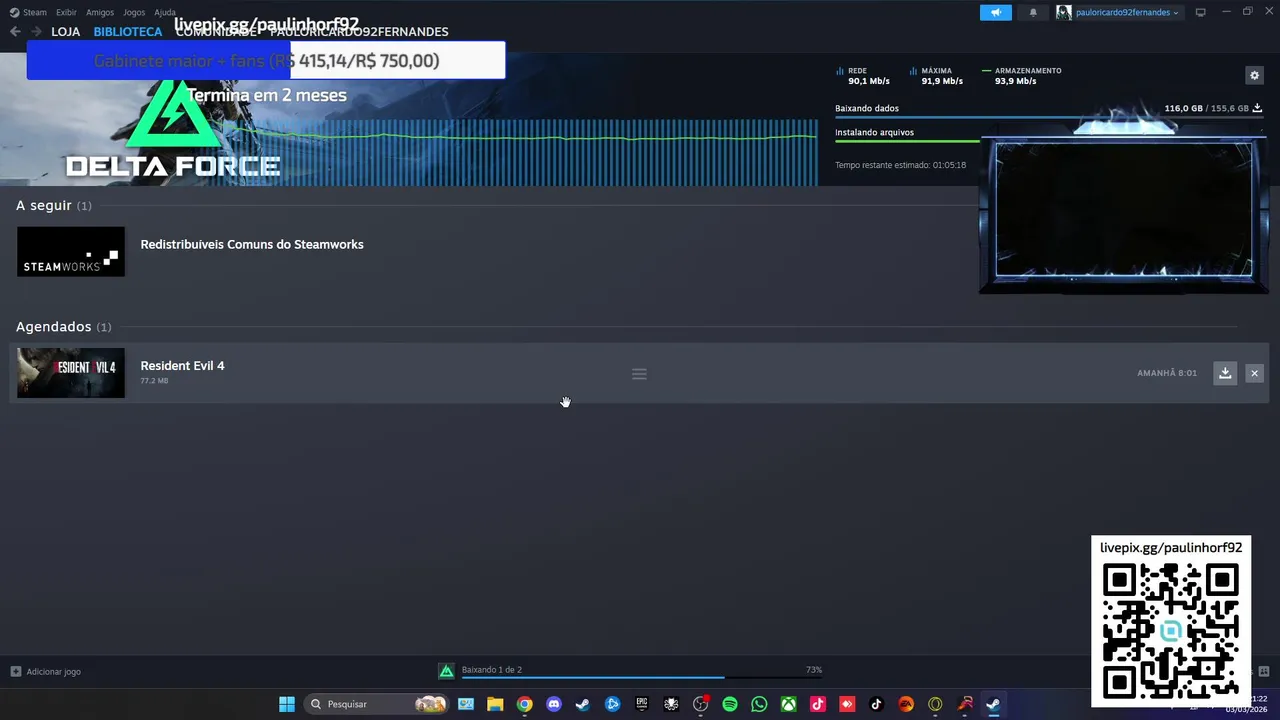Open Google Chrome from the taskbar
This screenshot has width=1280, height=720.
(524, 704)
